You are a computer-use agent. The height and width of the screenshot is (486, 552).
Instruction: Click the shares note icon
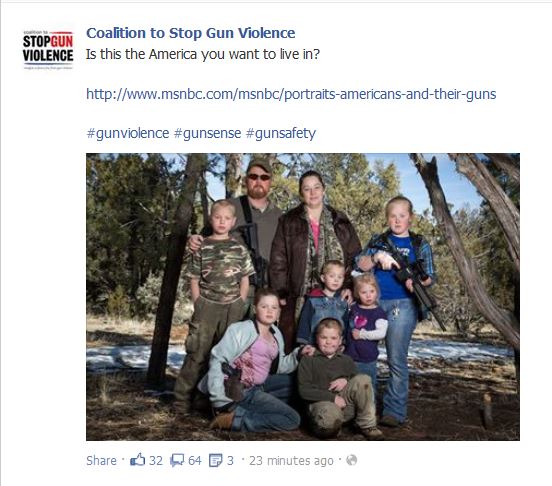click(x=215, y=460)
